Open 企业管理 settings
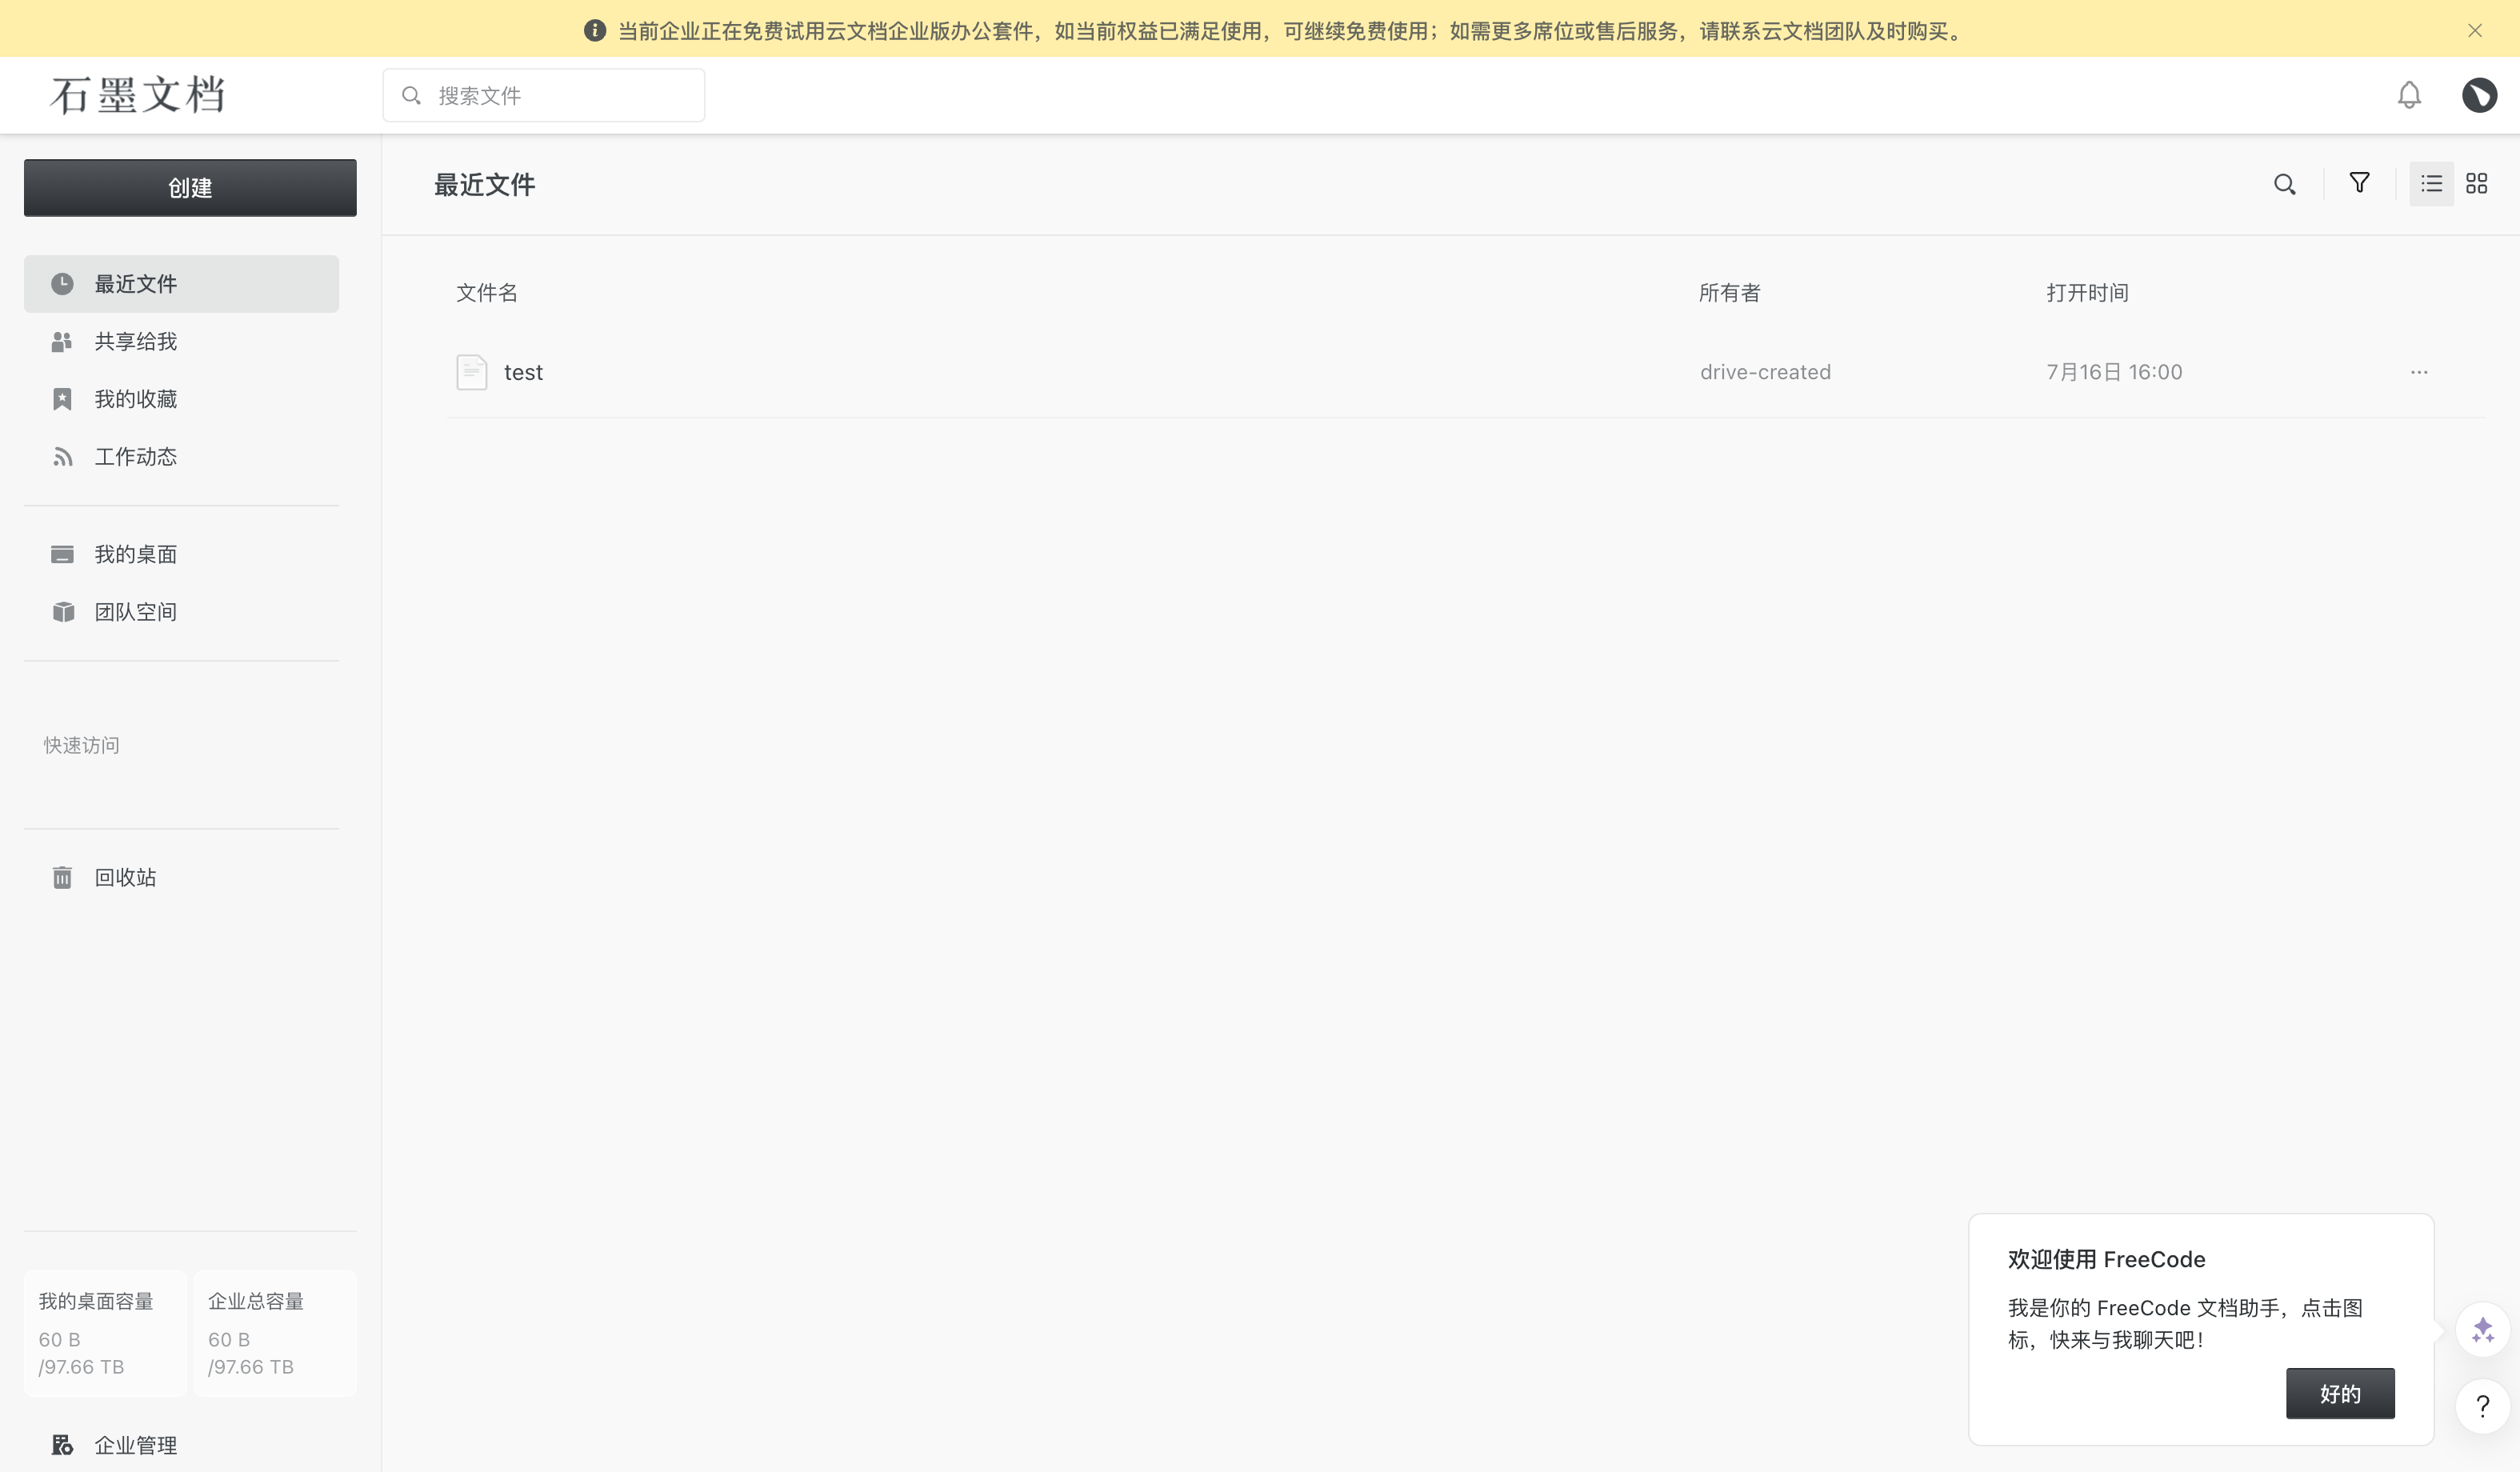The width and height of the screenshot is (2520, 1472). click(181, 1445)
